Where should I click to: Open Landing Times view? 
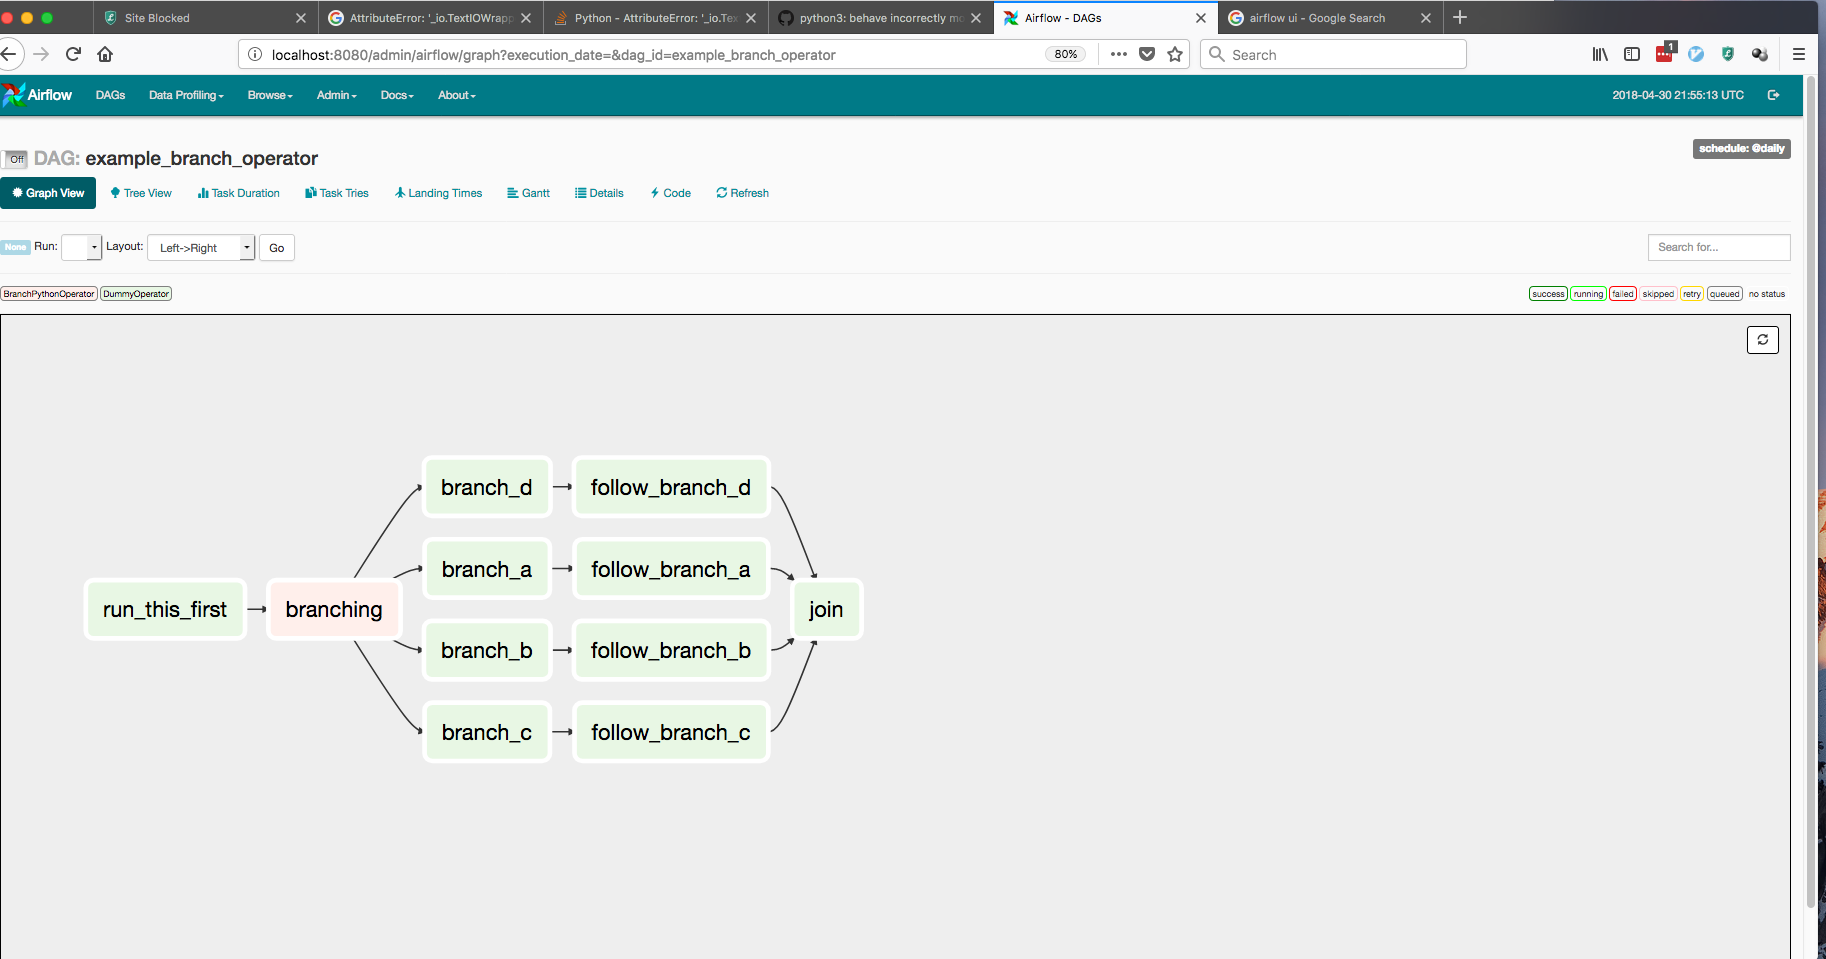438,193
